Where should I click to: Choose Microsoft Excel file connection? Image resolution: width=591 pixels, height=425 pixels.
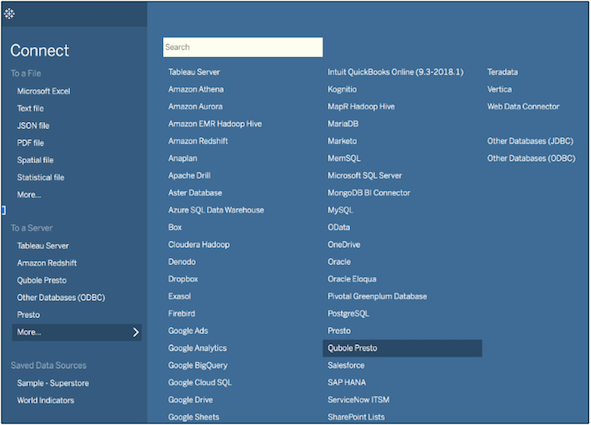click(x=43, y=91)
